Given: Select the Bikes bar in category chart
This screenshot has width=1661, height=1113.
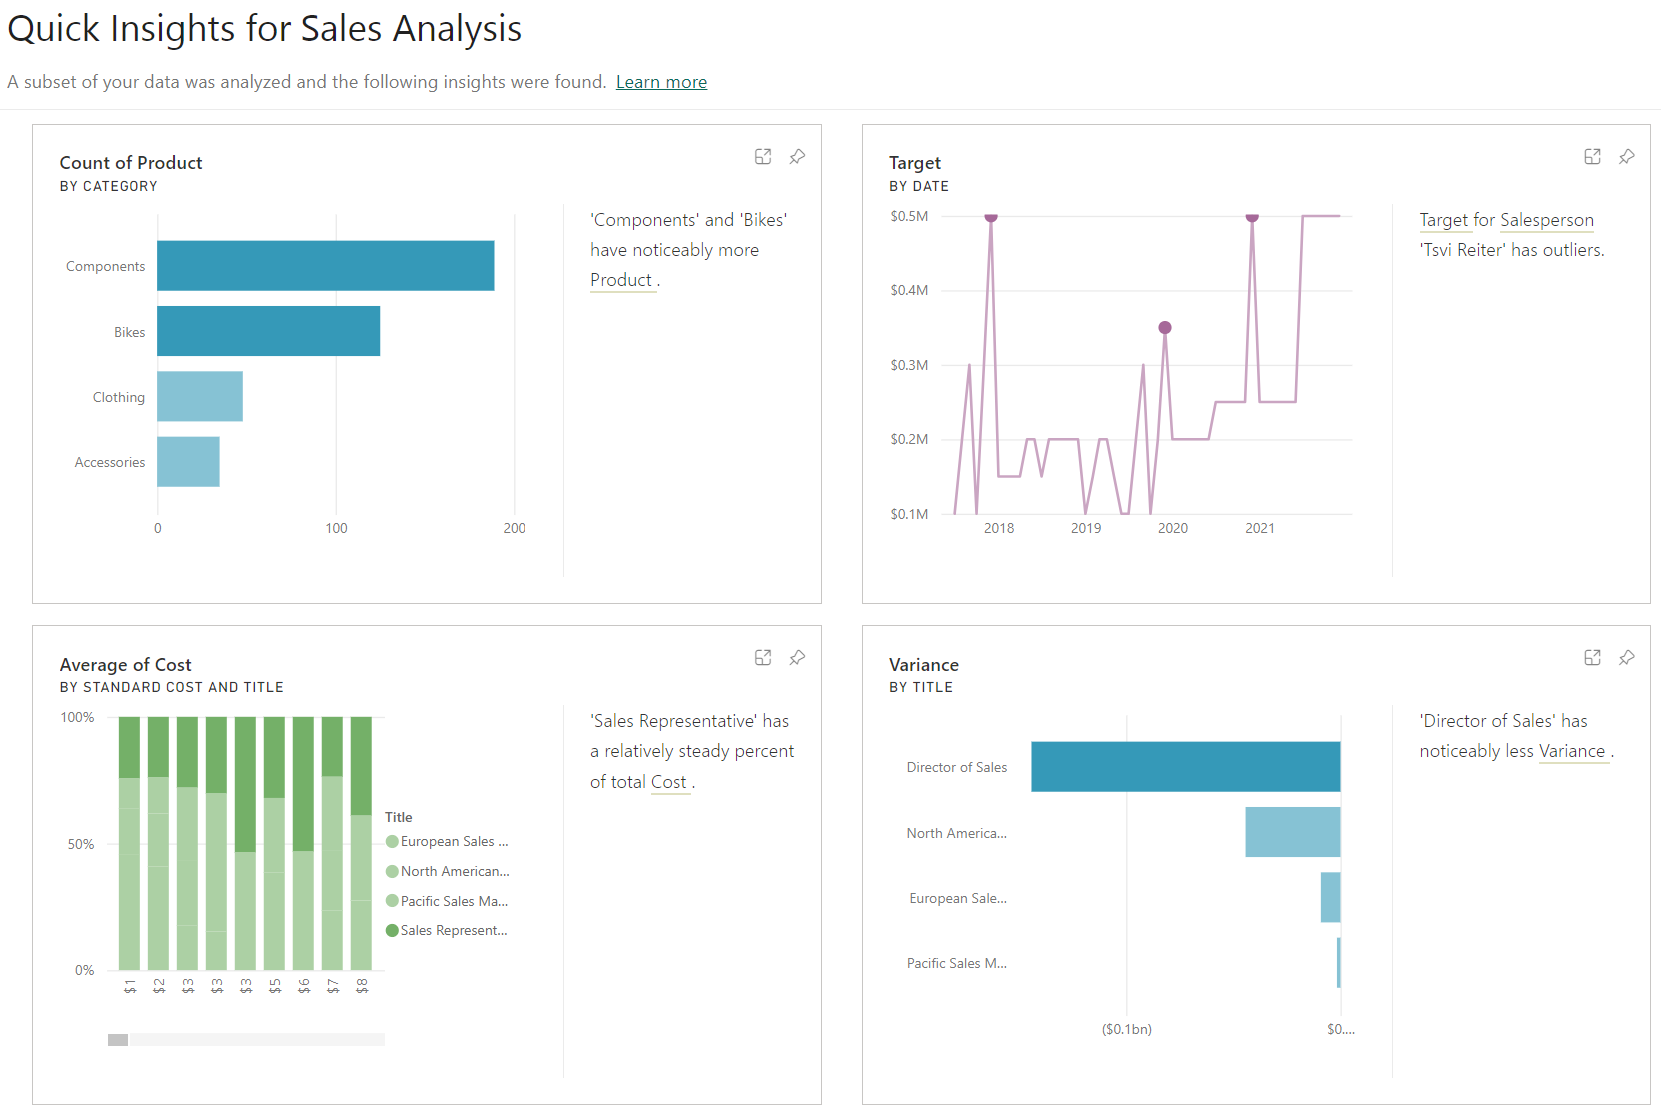Looking at the screenshot, I should [269, 331].
